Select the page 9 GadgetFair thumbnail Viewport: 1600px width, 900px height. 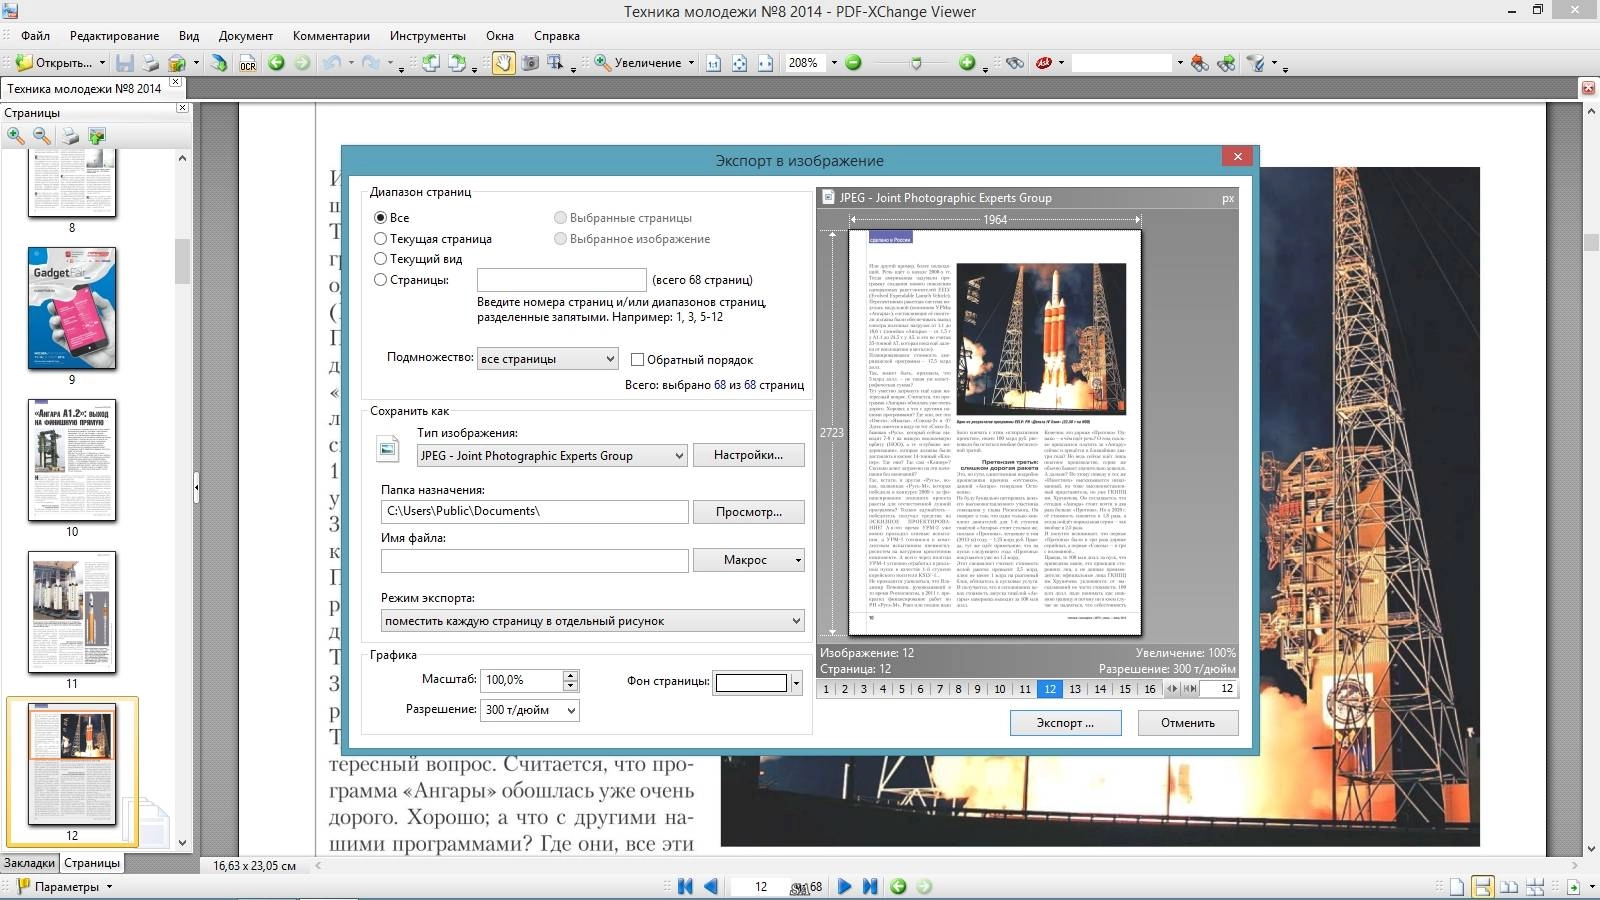[72, 308]
